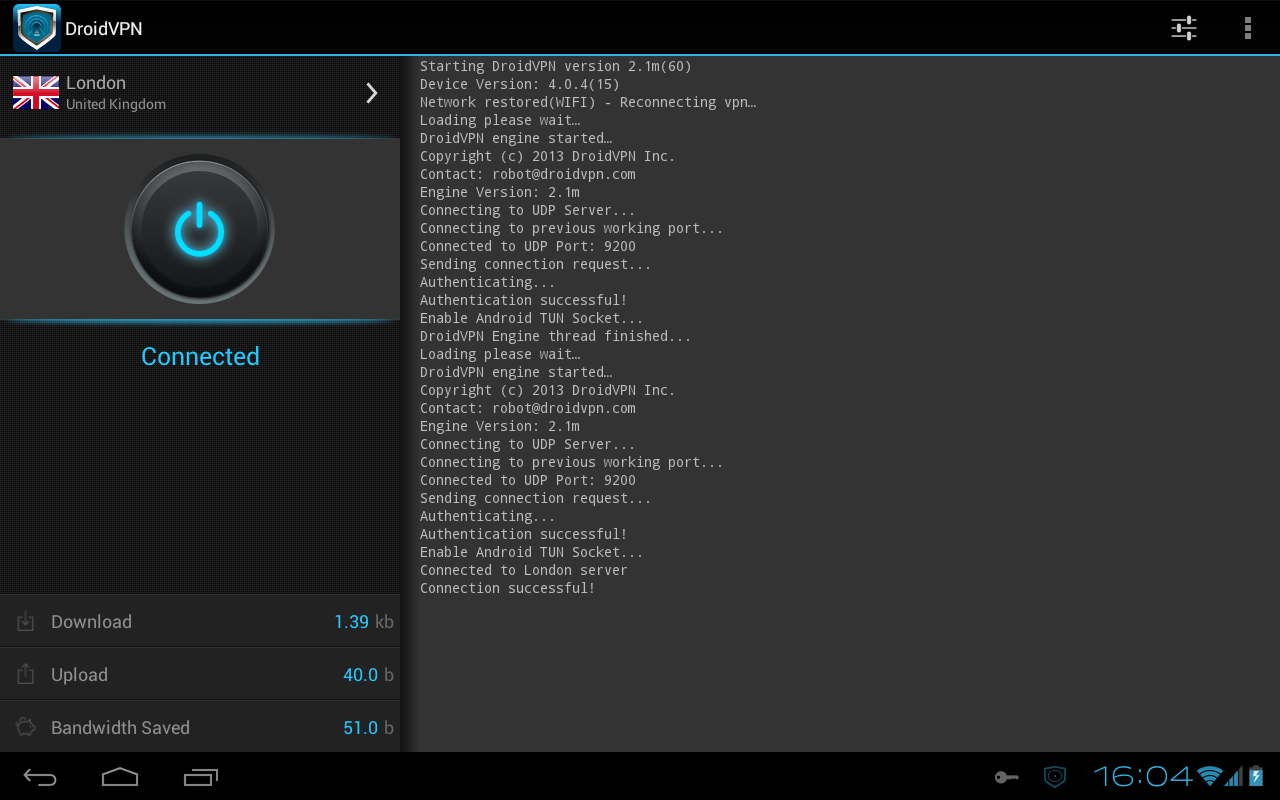Click the battery charging indicator
The image size is (1280, 800).
point(1257,776)
